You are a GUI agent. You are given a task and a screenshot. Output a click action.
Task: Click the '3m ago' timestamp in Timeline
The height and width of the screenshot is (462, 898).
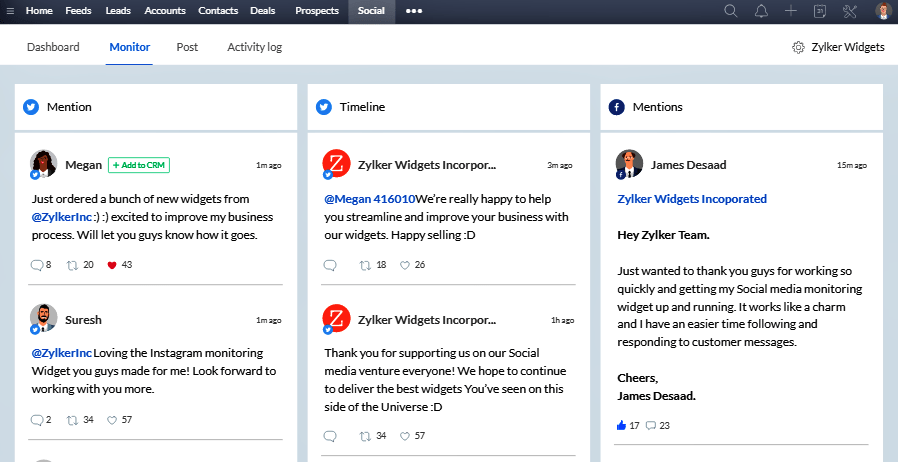[560, 165]
